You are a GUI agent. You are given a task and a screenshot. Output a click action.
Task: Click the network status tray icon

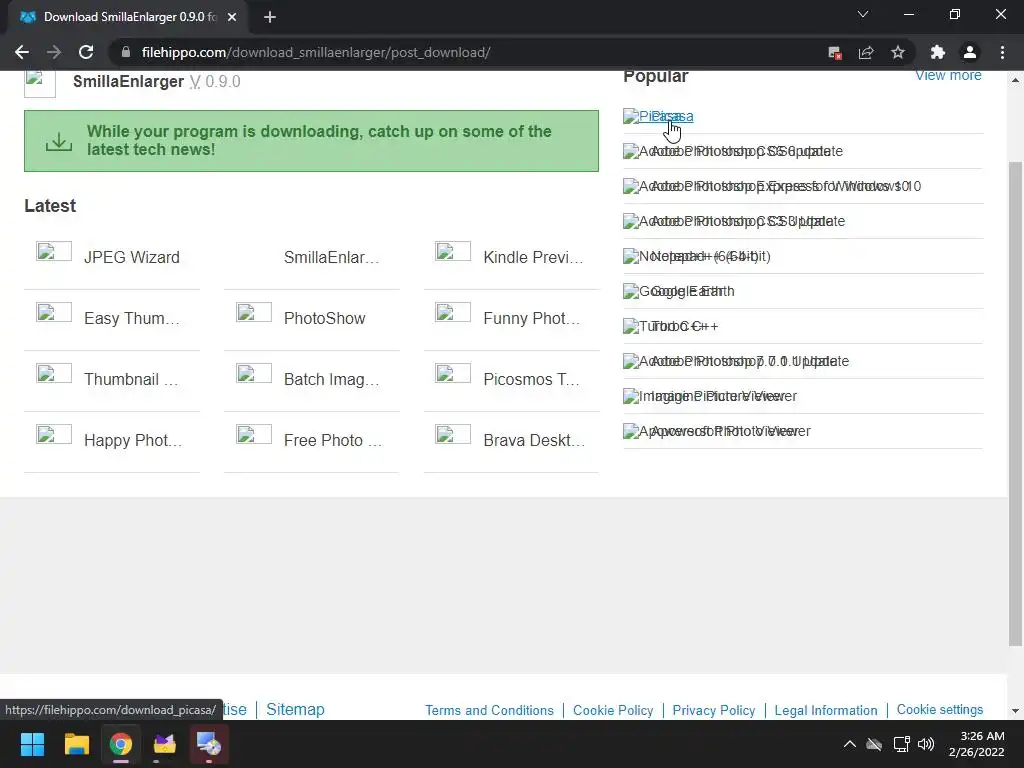click(x=902, y=744)
